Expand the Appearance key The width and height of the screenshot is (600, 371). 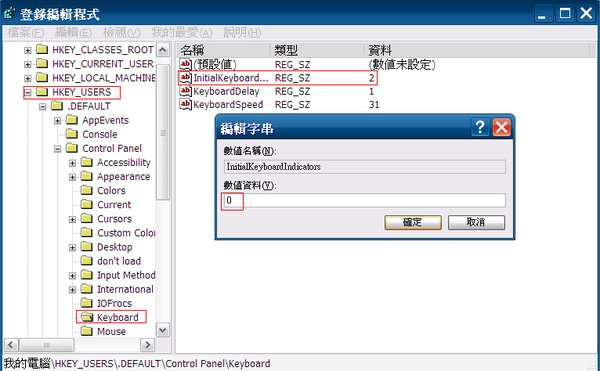(x=72, y=177)
